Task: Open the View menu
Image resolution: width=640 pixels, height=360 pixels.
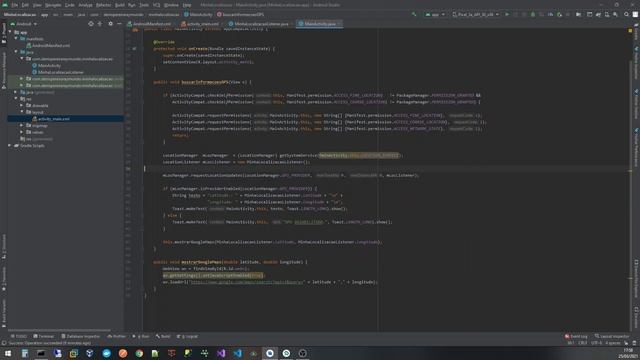Action: 37,5
